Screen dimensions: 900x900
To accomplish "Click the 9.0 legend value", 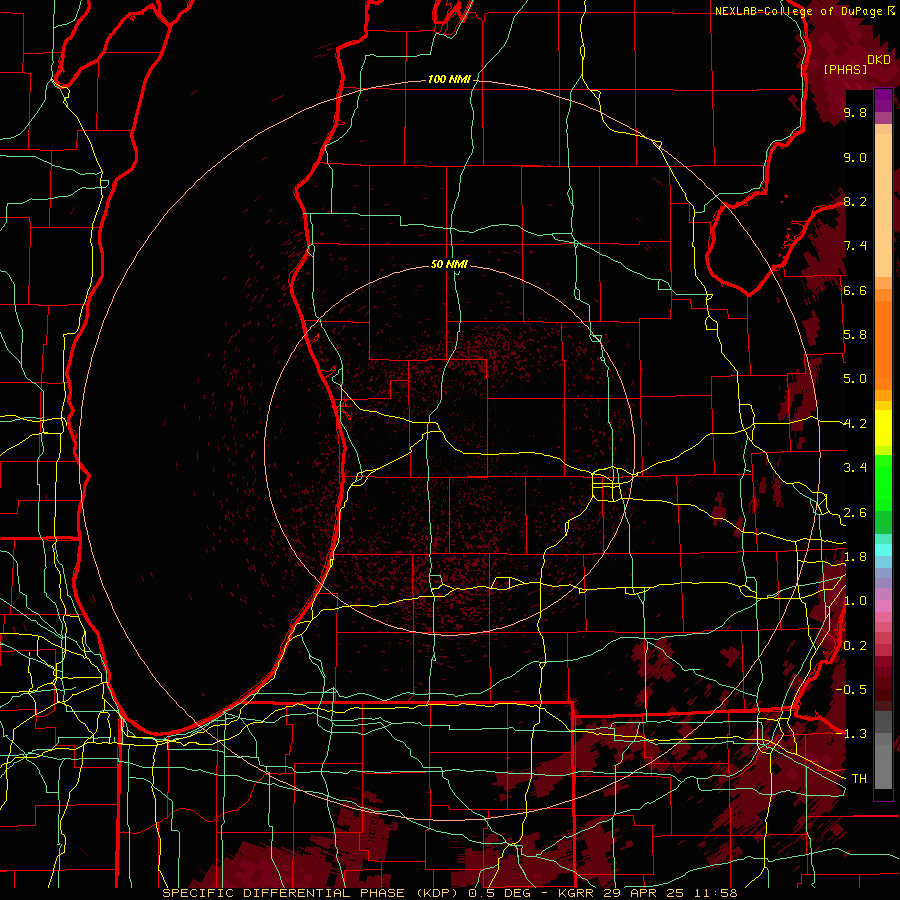I will 855,157.
